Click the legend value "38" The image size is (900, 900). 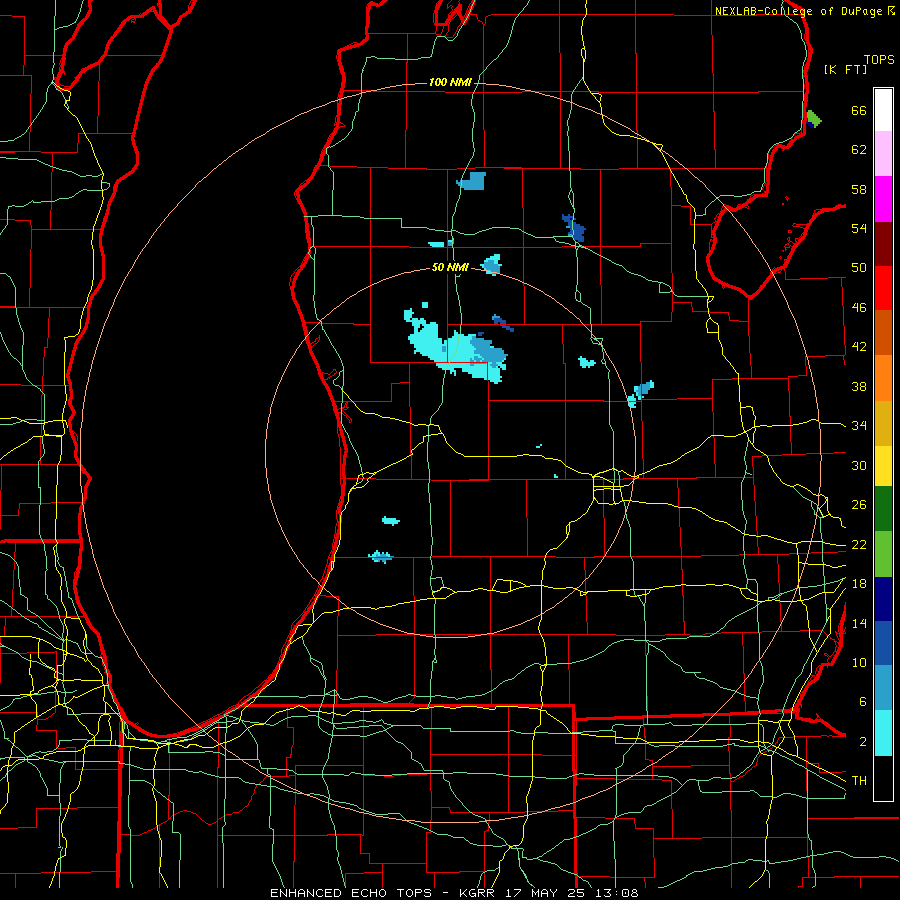tap(859, 386)
